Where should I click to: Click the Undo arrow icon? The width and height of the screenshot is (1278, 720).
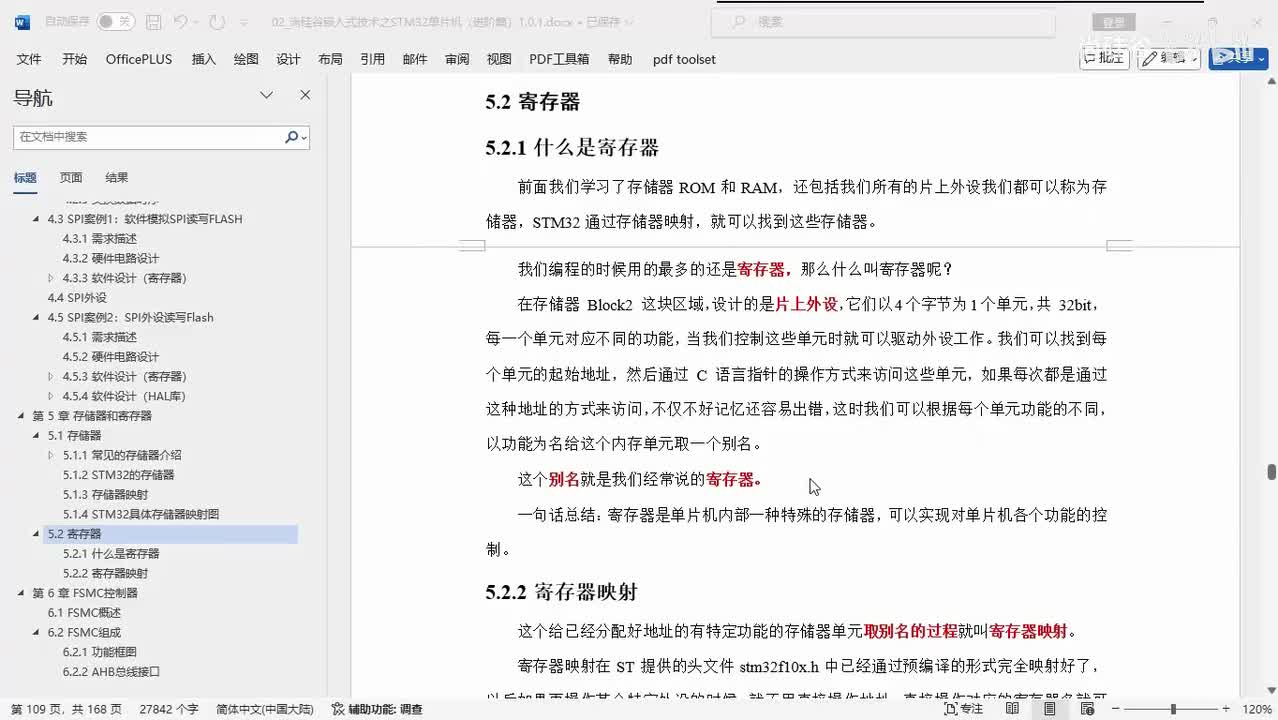(180, 21)
